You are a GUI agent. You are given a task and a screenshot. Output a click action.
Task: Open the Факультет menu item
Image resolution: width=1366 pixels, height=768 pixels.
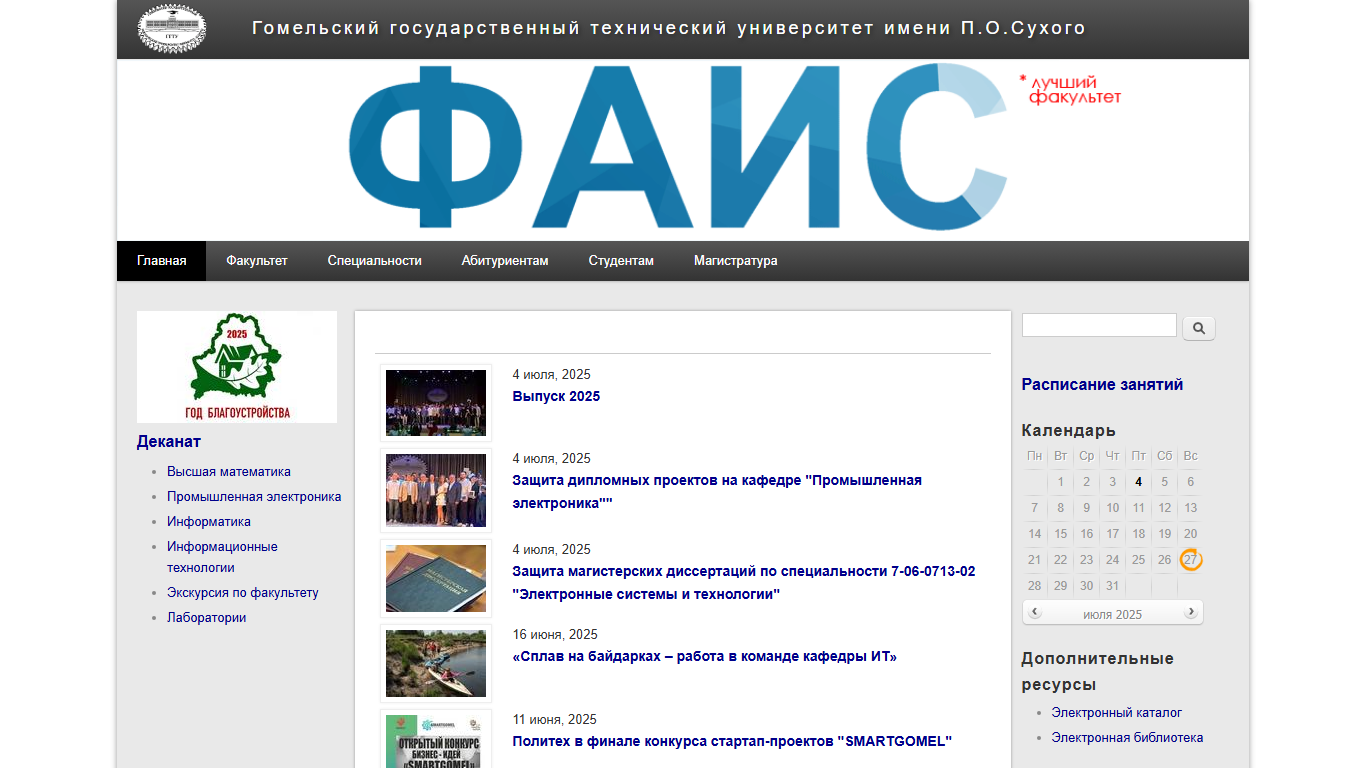pyautogui.click(x=256, y=261)
